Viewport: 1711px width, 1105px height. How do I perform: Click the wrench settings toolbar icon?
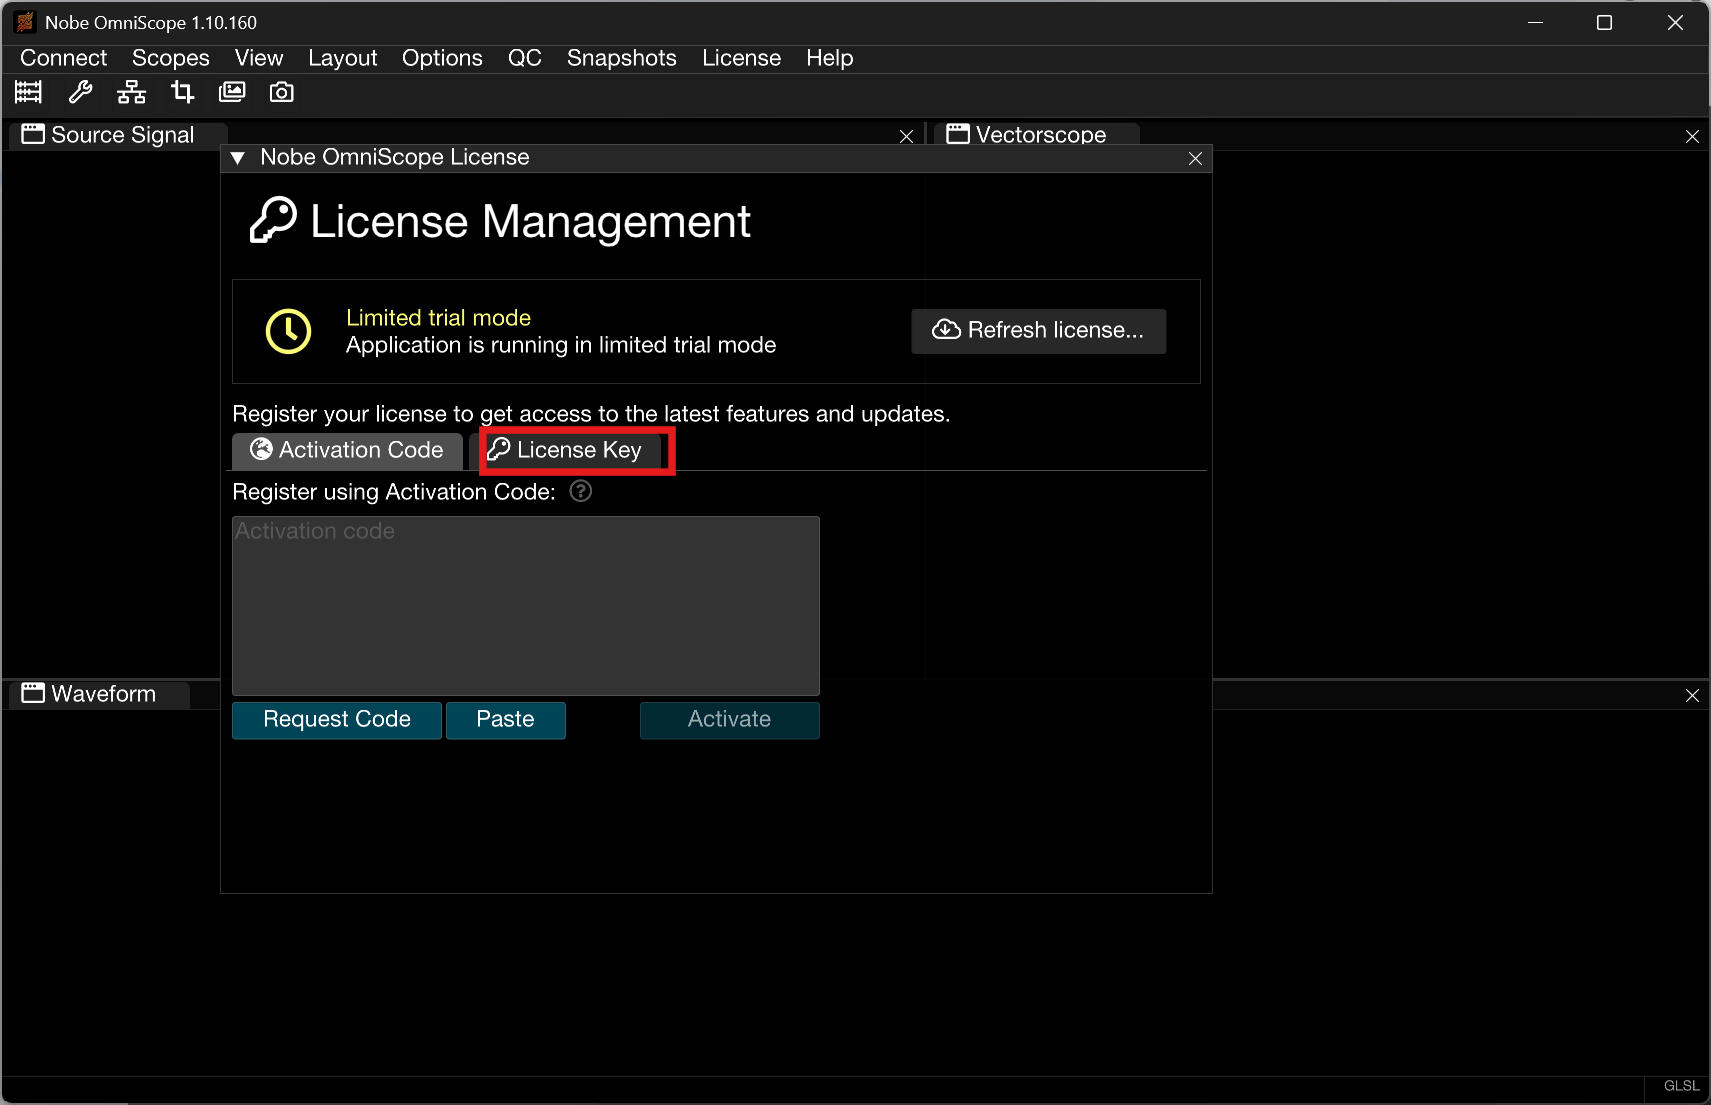click(80, 93)
